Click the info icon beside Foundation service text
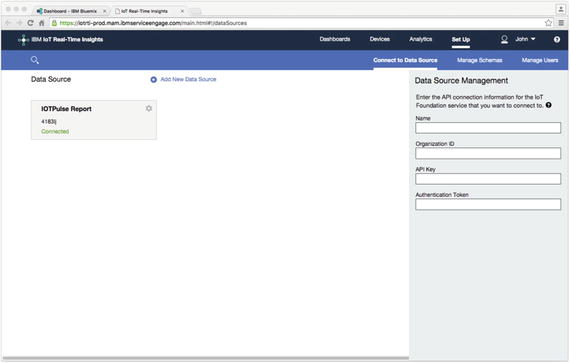Viewport: 570px width, 363px height. click(549, 105)
